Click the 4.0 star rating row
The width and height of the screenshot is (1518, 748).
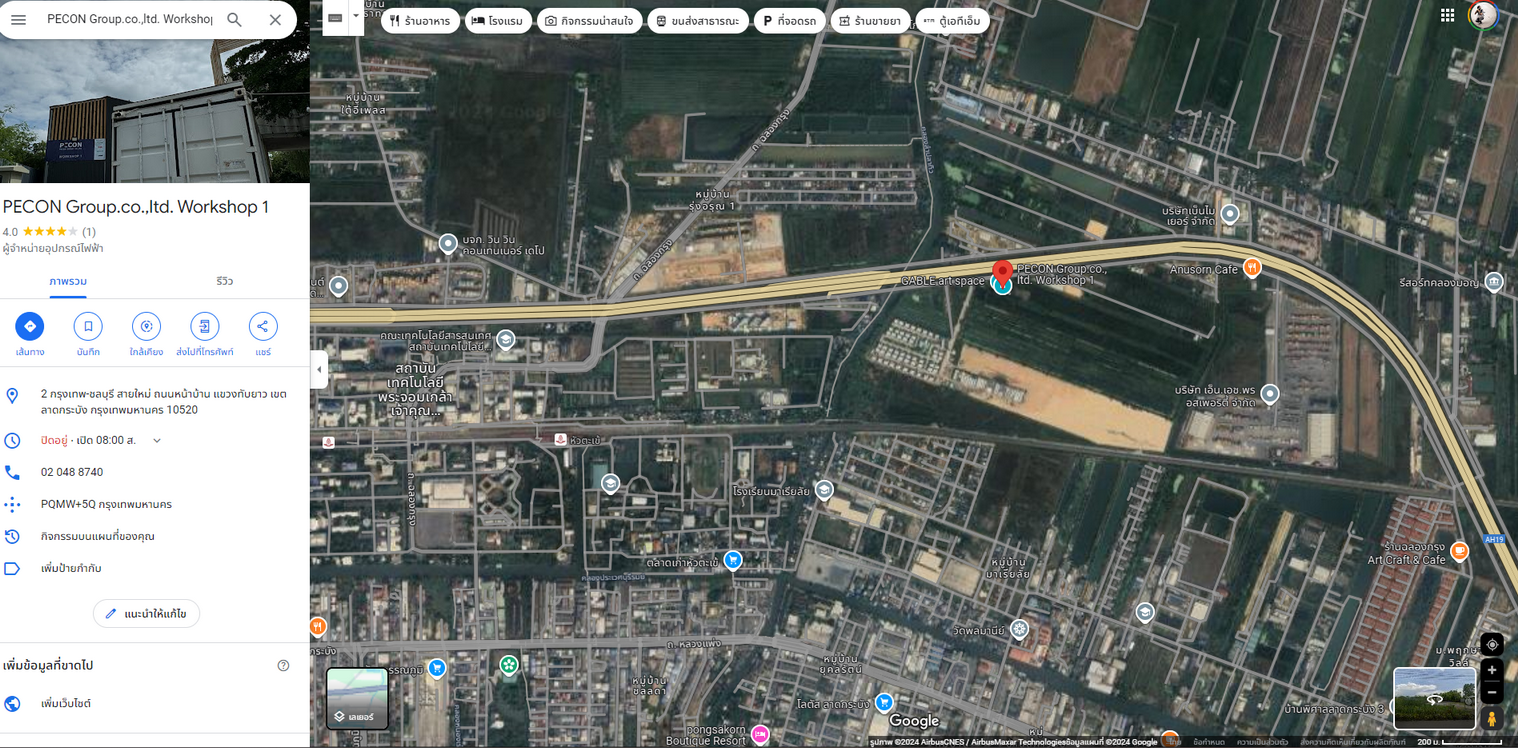coord(49,231)
